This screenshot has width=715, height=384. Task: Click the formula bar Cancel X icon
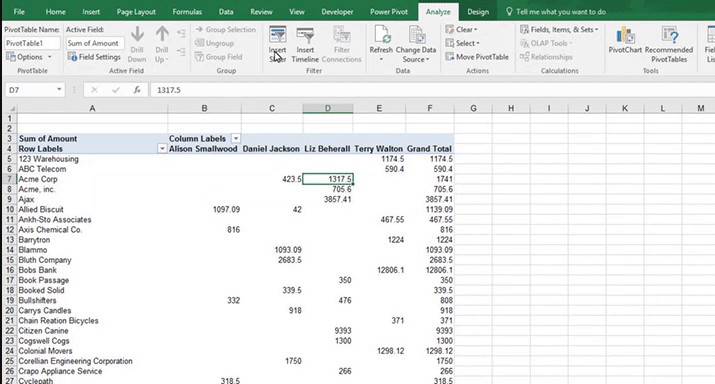coord(94,90)
